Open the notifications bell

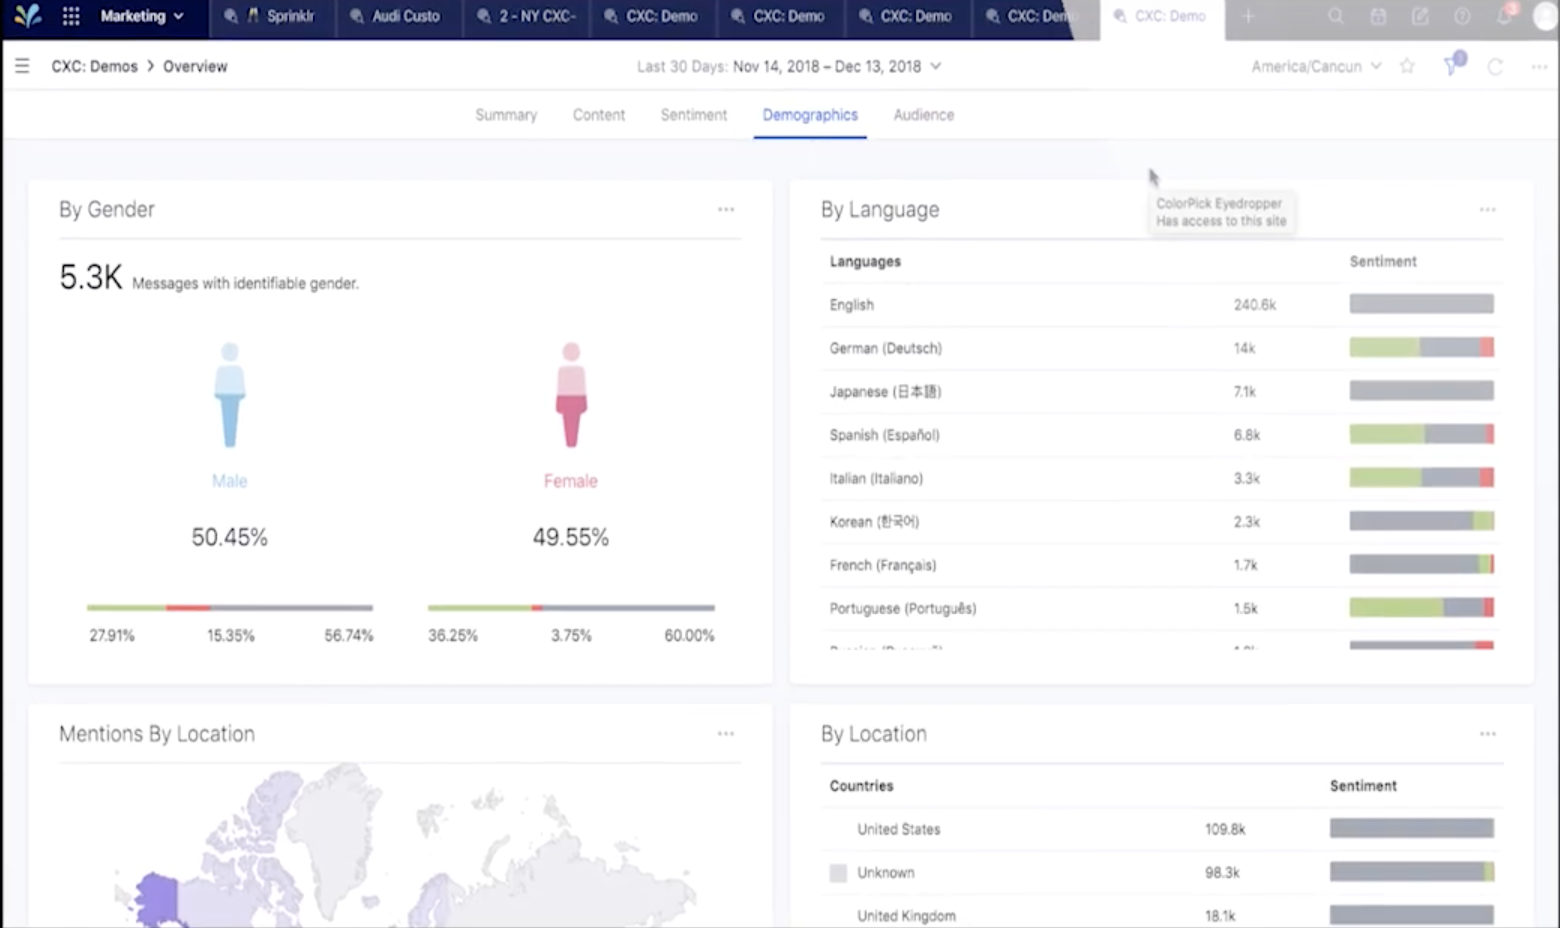pyautogui.click(x=1504, y=16)
